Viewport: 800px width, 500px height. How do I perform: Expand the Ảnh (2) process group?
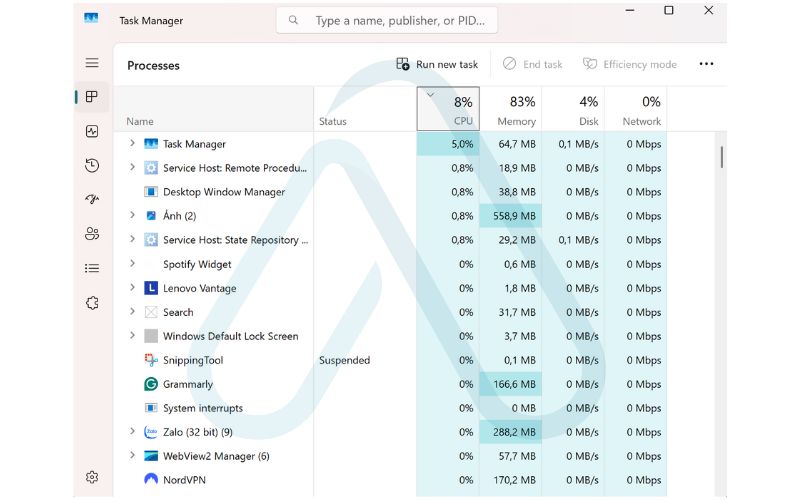click(x=132, y=215)
